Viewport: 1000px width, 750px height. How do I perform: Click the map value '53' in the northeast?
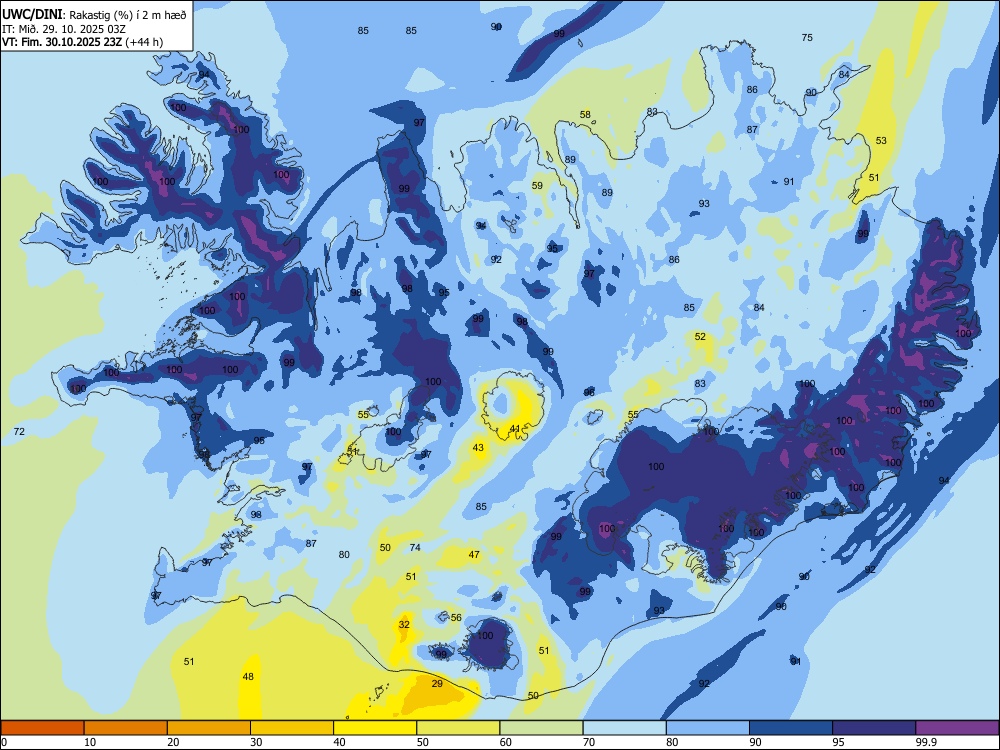point(881,140)
